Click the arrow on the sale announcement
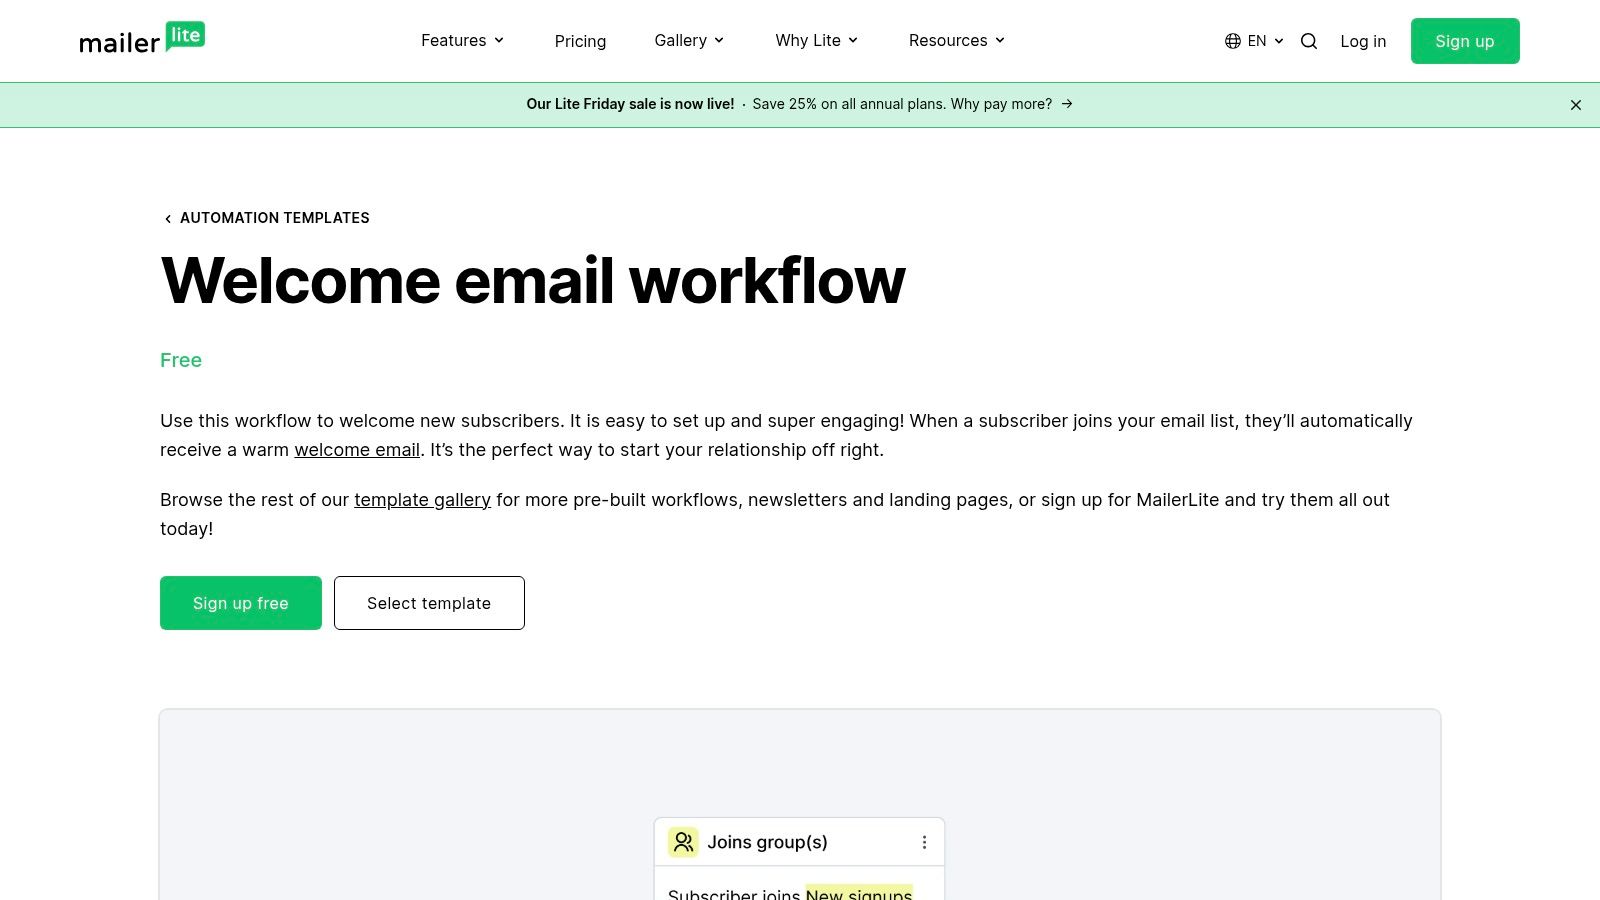Viewport: 1600px width, 900px height. pos(1066,104)
